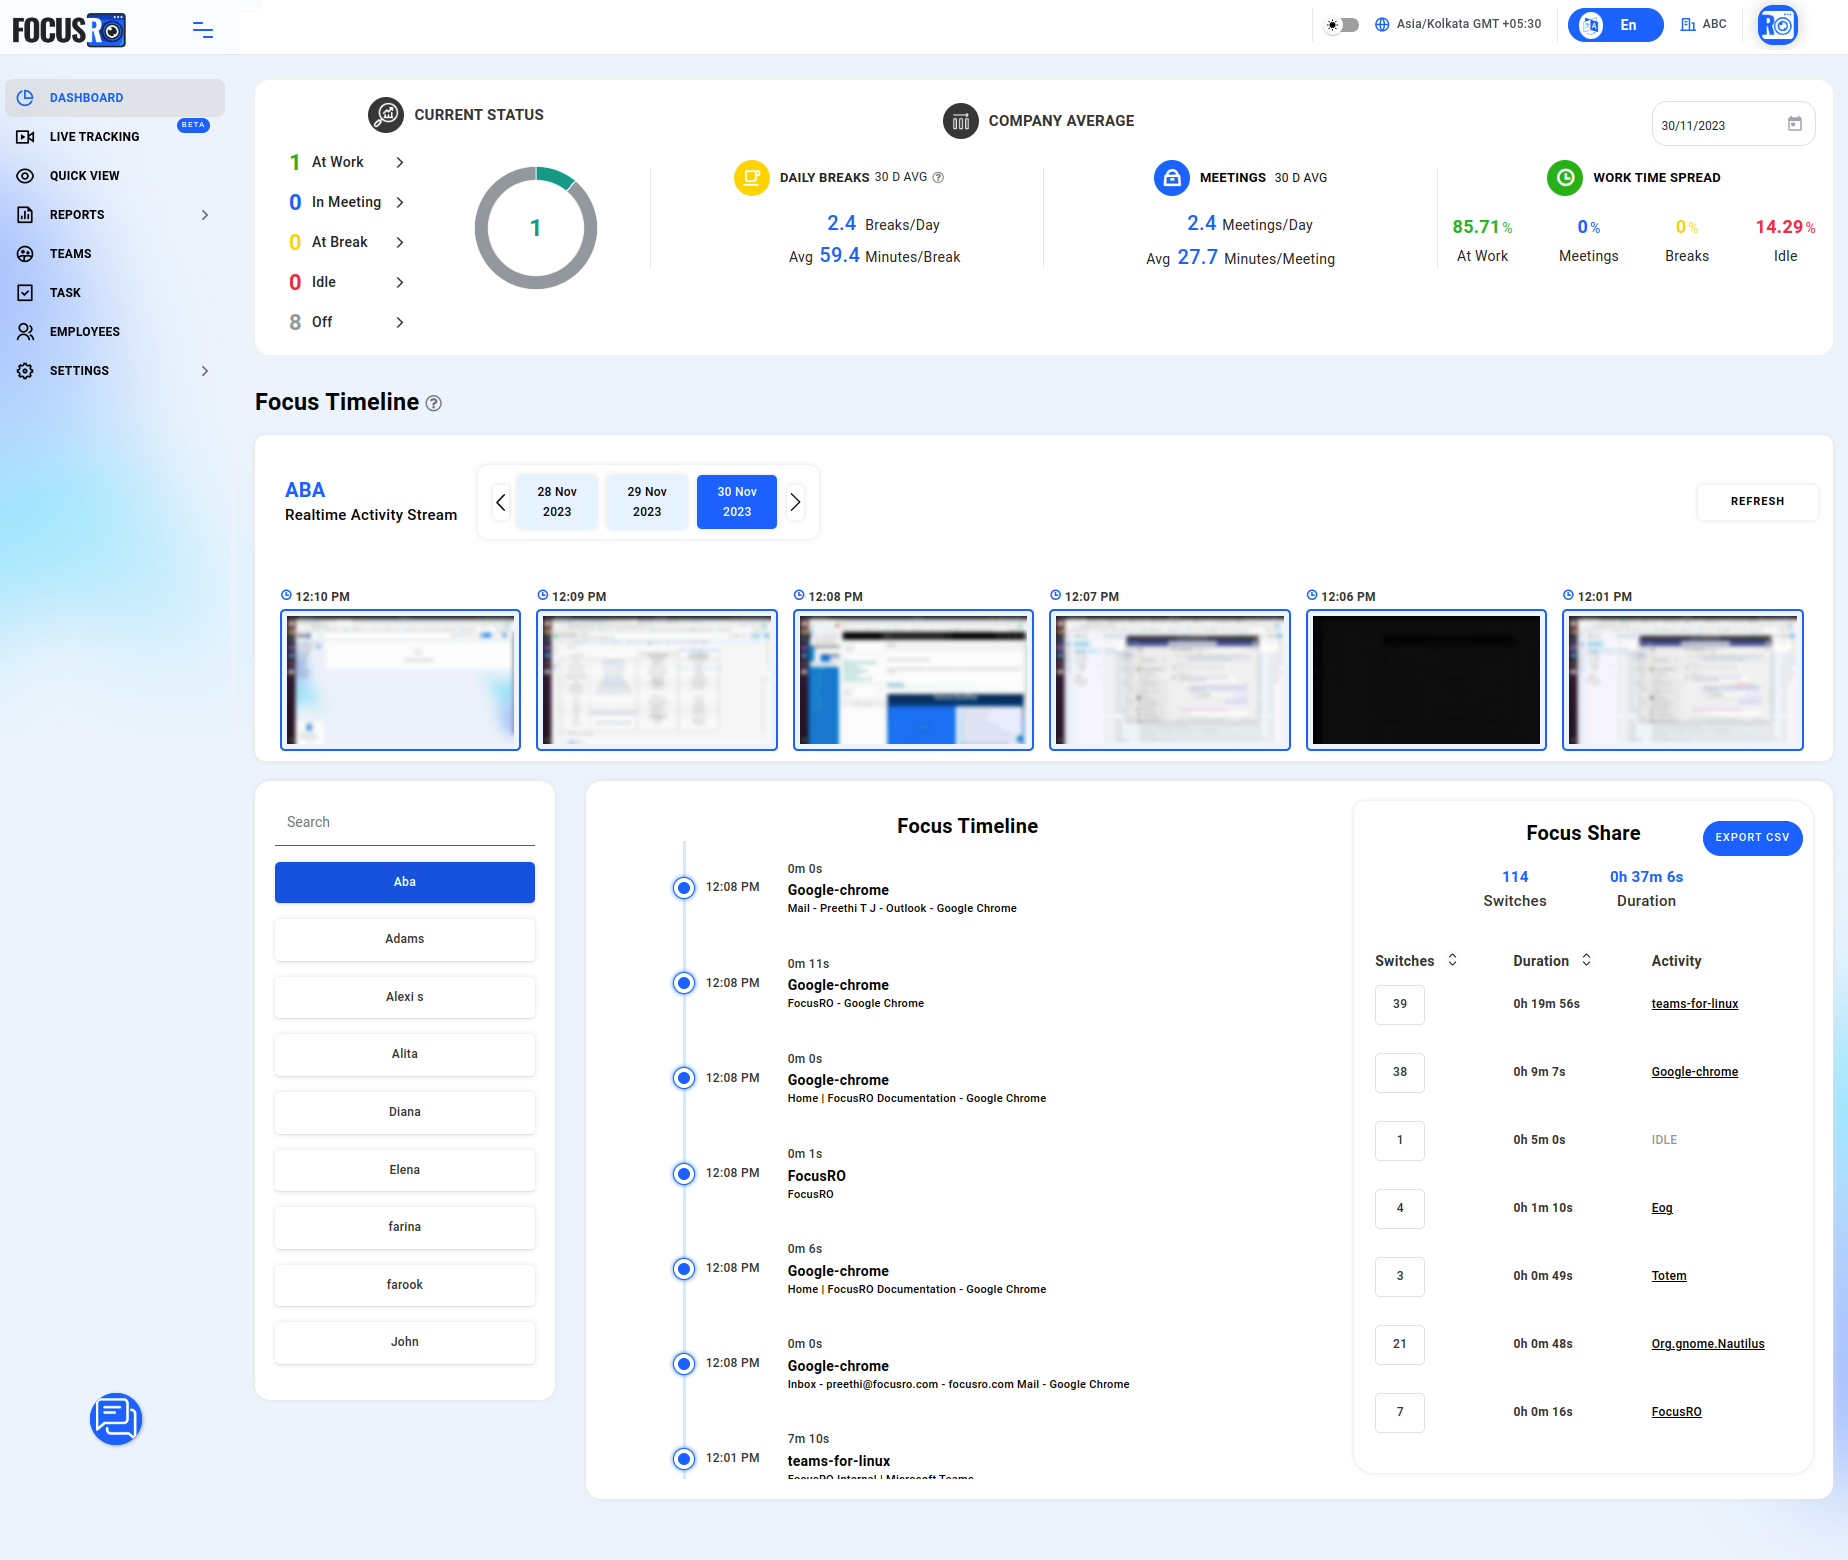The height and width of the screenshot is (1560, 1848).
Task: Select Live Tracking in the sidebar
Action: [x=94, y=136]
